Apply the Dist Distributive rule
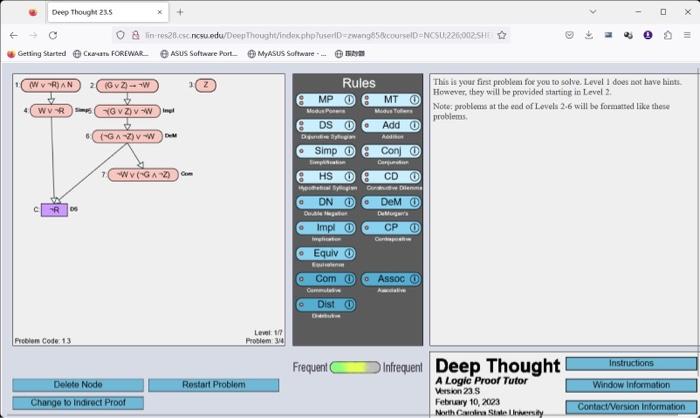 326,304
